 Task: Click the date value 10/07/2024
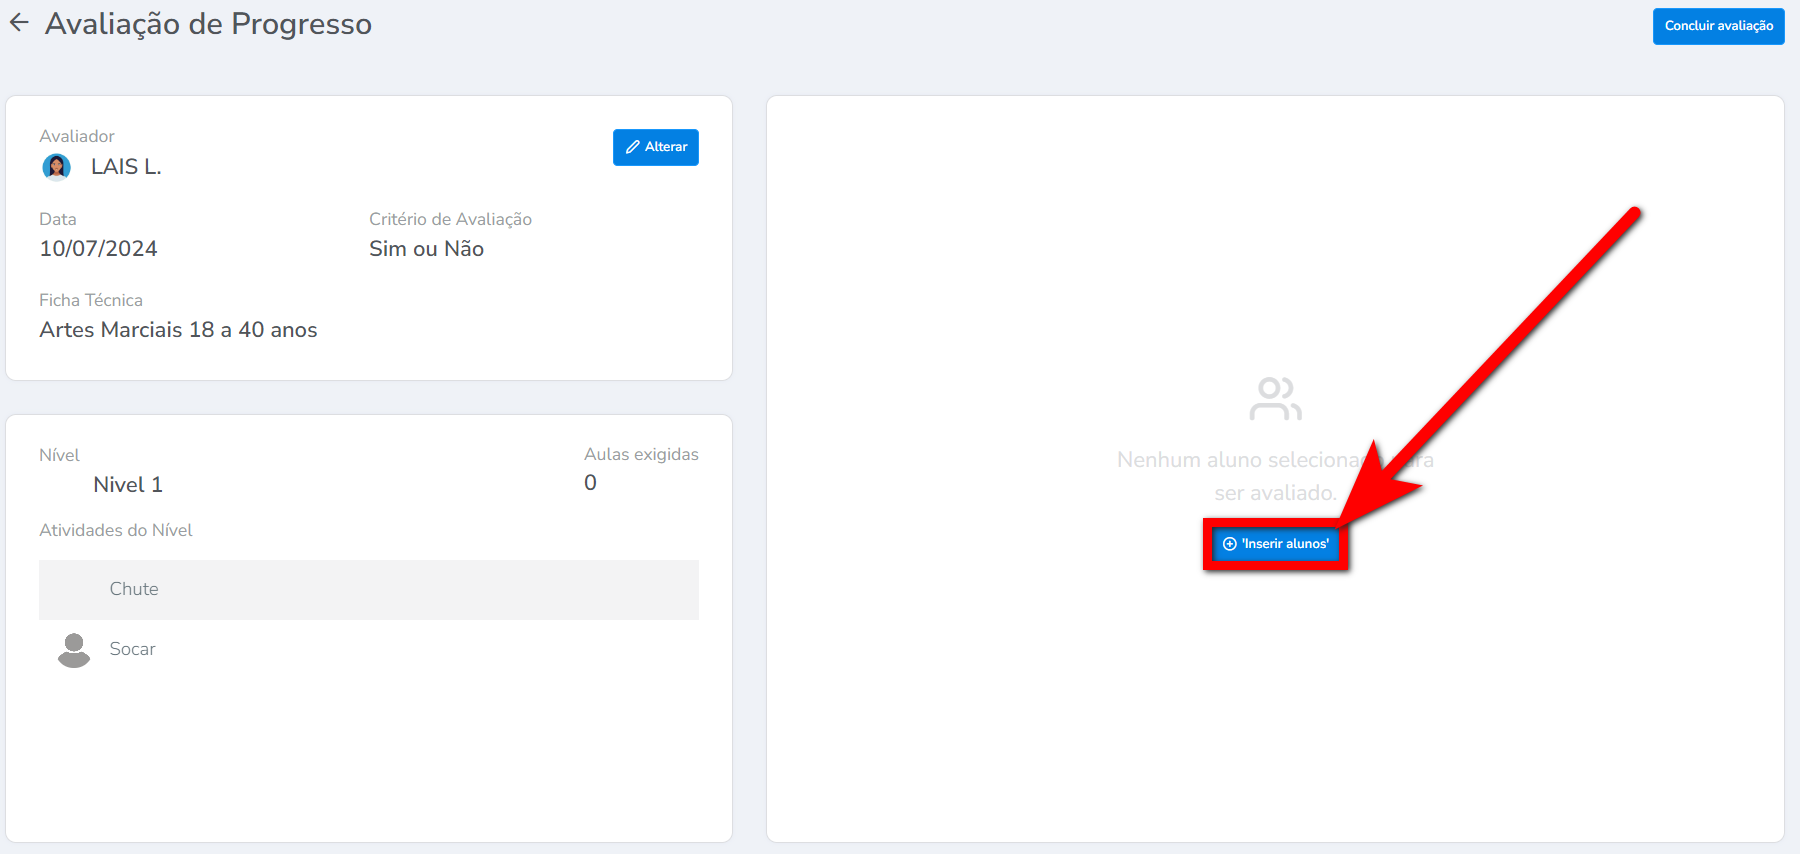tap(98, 249)
